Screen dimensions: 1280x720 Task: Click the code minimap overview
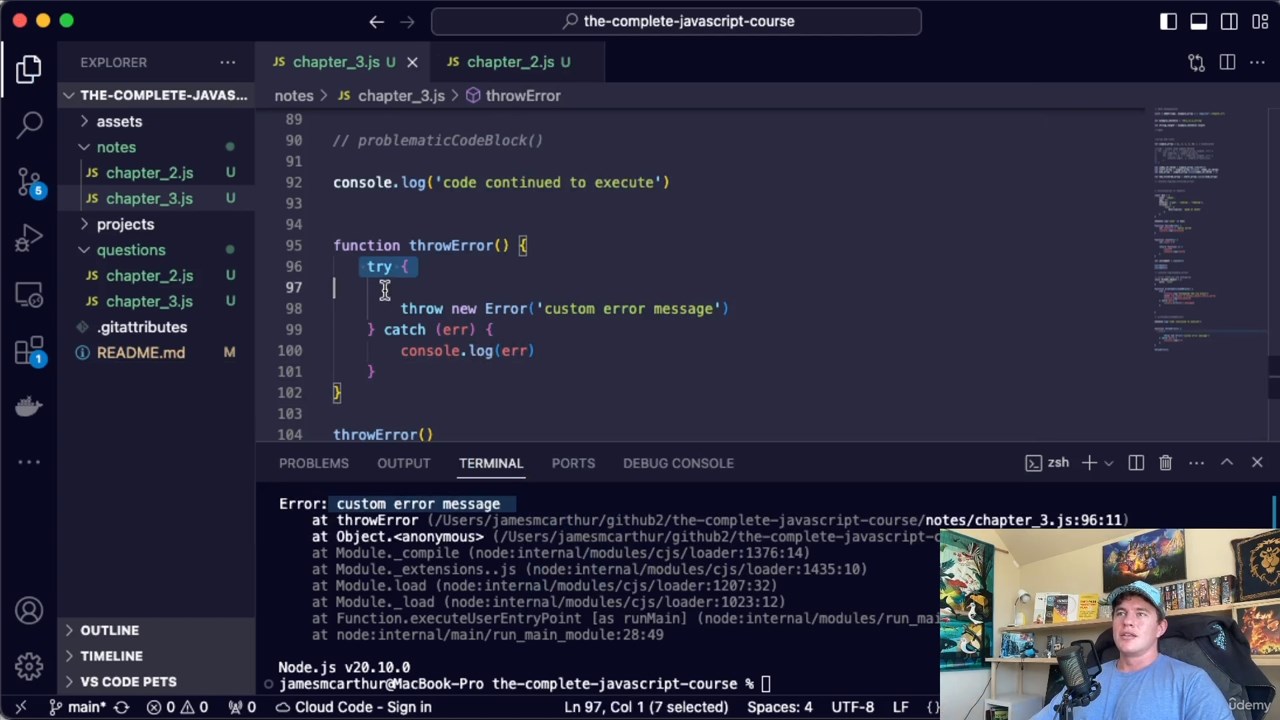[1204, 230]
